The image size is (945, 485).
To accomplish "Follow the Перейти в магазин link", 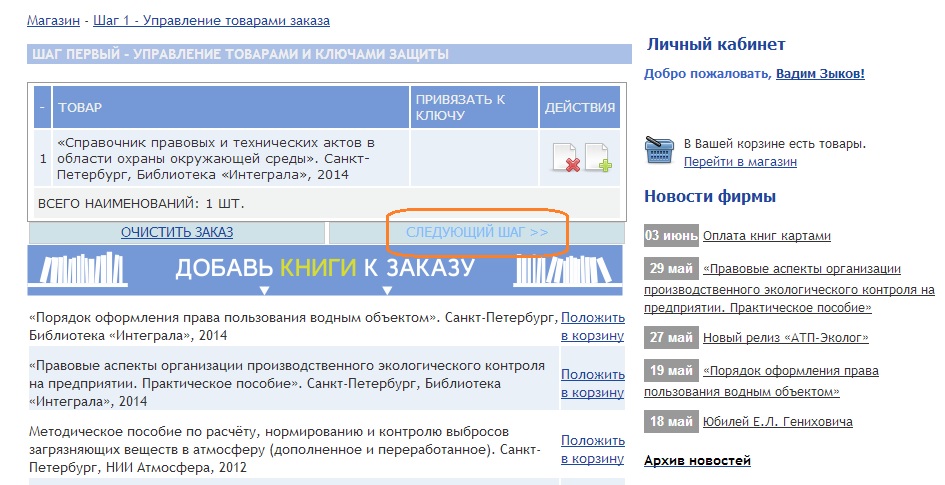I will point(740,161).
